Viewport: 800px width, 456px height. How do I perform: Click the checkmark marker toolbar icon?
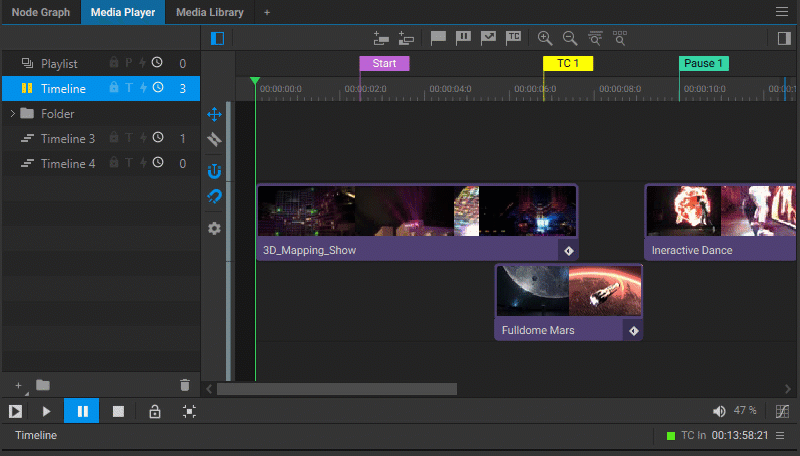point(488,38)
